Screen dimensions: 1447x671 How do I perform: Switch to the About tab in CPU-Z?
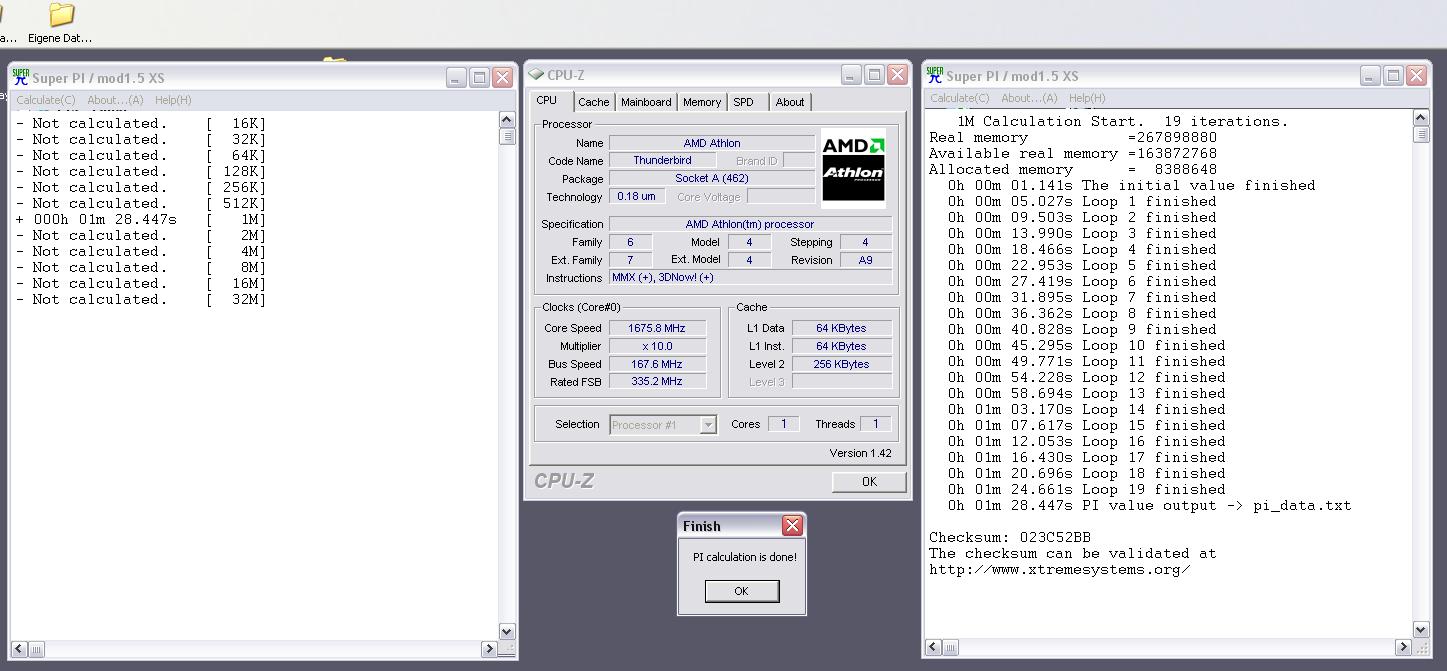(x=790, y=102)
